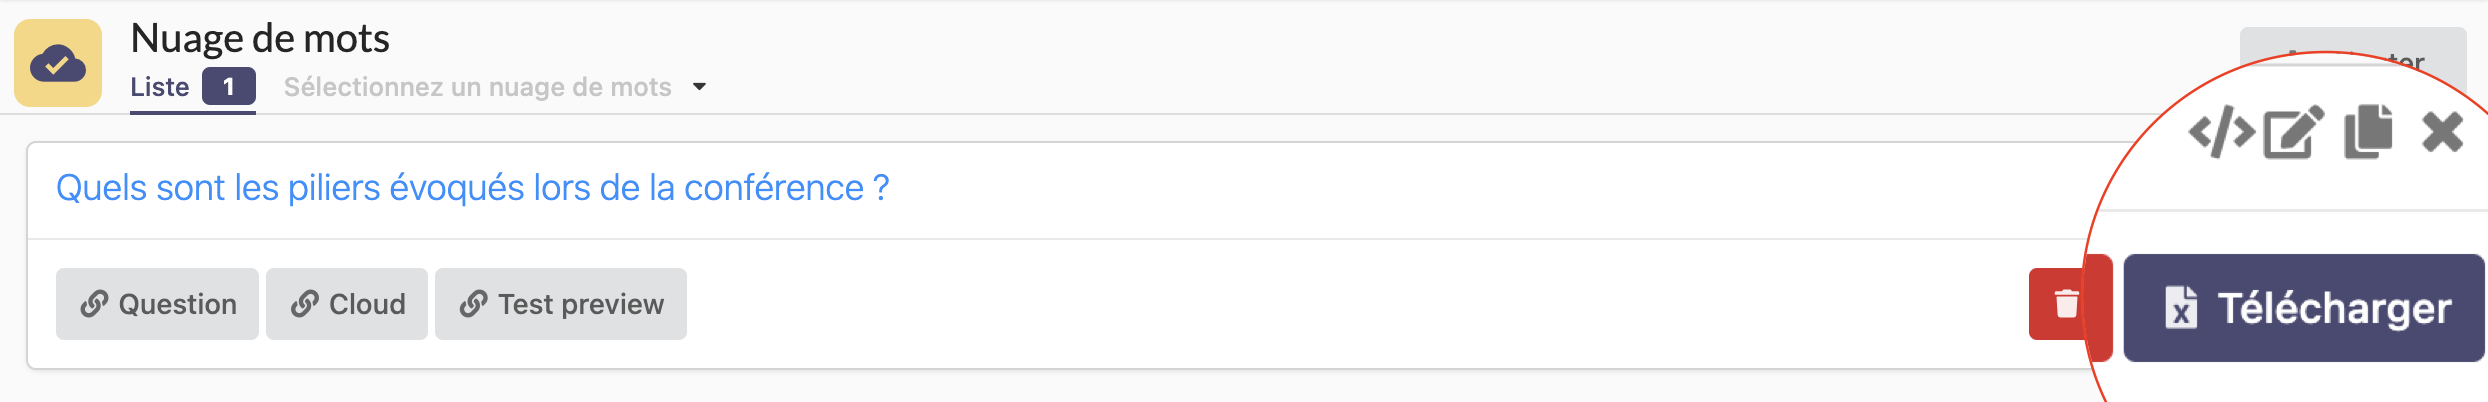Click the chain icon inside the Question button
The image size is (2488, 402).
(94, 304)
